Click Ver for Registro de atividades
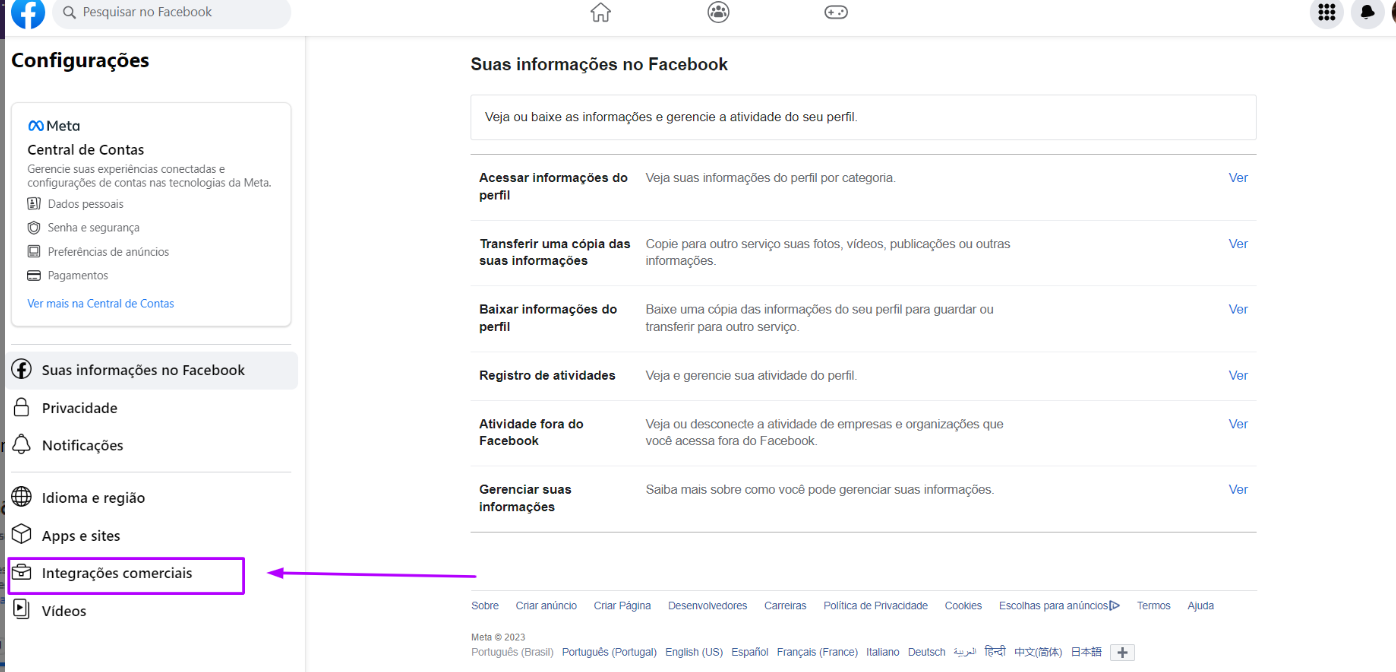This screenshot has width=1396, height=672. coord(1238,375)
